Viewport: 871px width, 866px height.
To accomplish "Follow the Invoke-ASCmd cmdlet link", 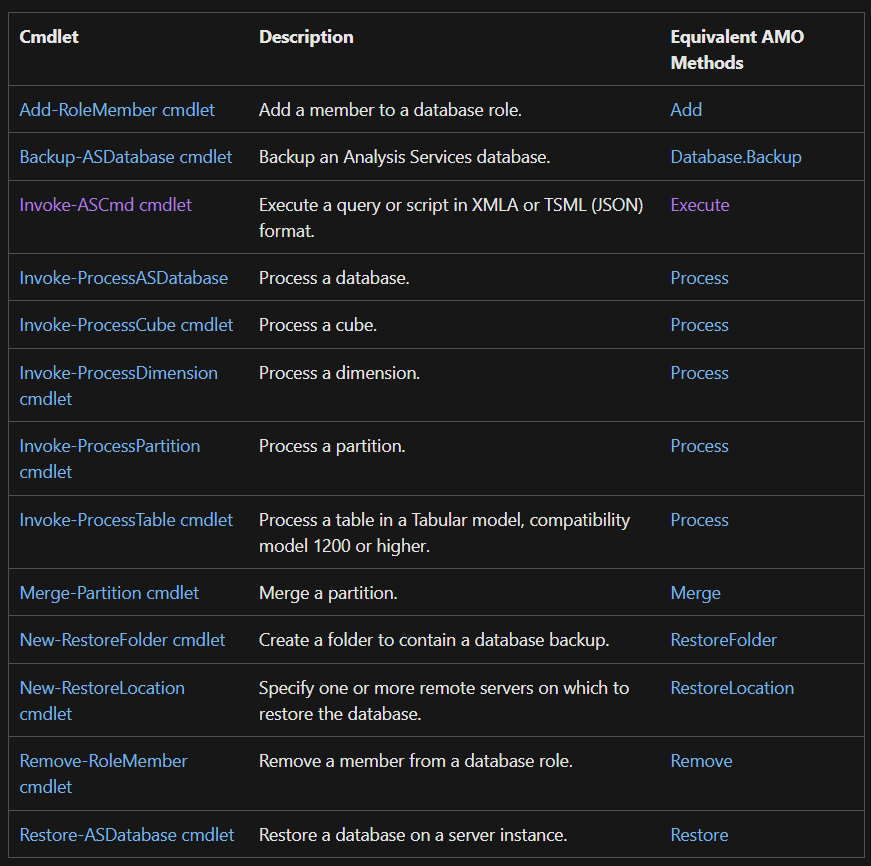I will (x=105, y=205).
